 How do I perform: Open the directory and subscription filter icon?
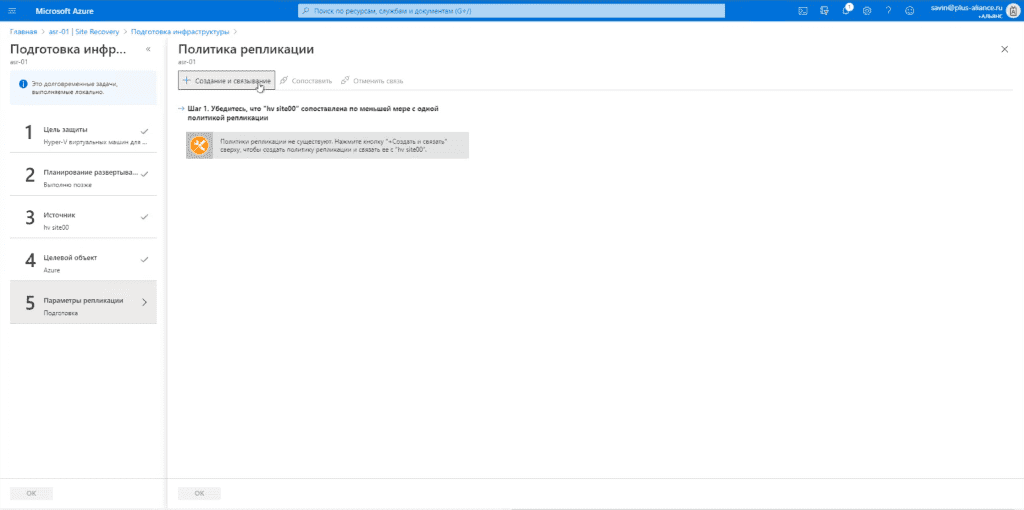coord(824,11)
